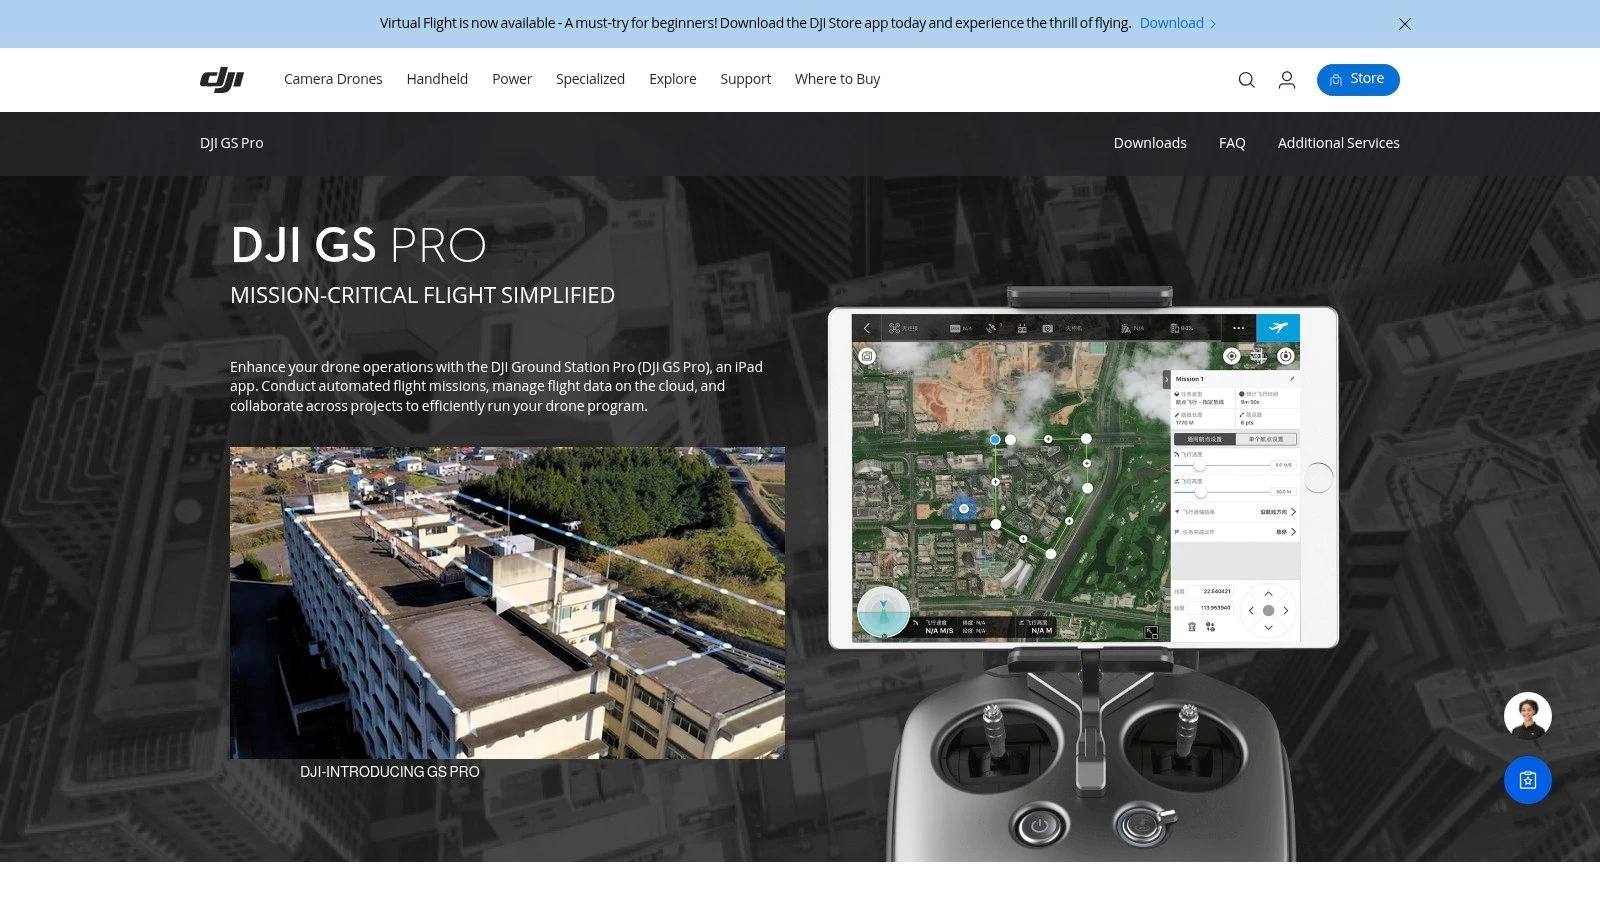Tap the remote controller icon in the top bar
The height and width of the screenshot is (900, 1600).
[x=1022, y=327]
